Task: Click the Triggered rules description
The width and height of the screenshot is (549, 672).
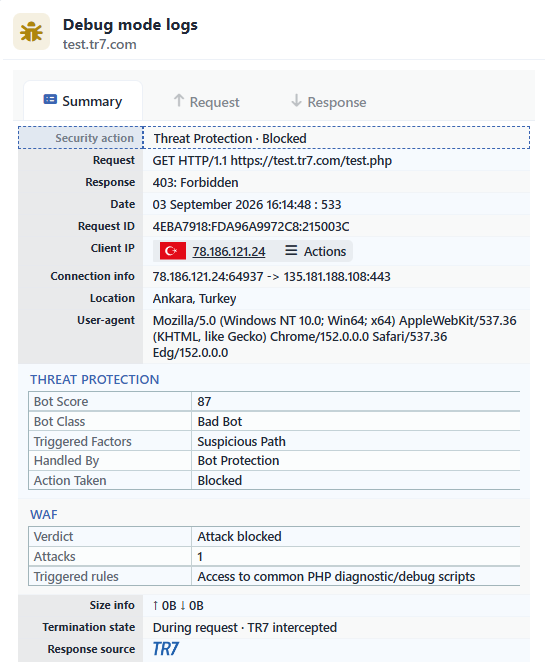Action: (x=336, y=577)
